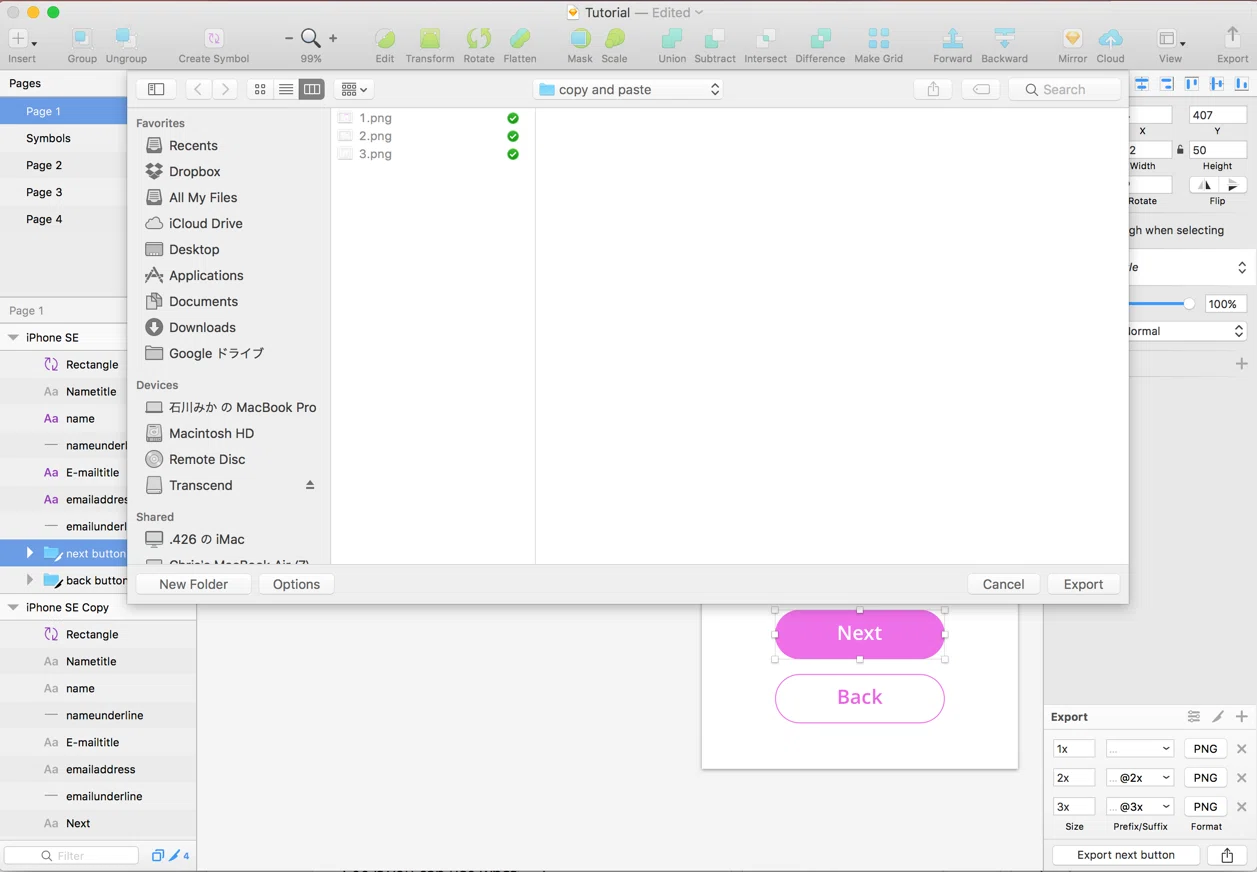Switch file dialog to list view
Screen dimensions: 1257x872
286,89
